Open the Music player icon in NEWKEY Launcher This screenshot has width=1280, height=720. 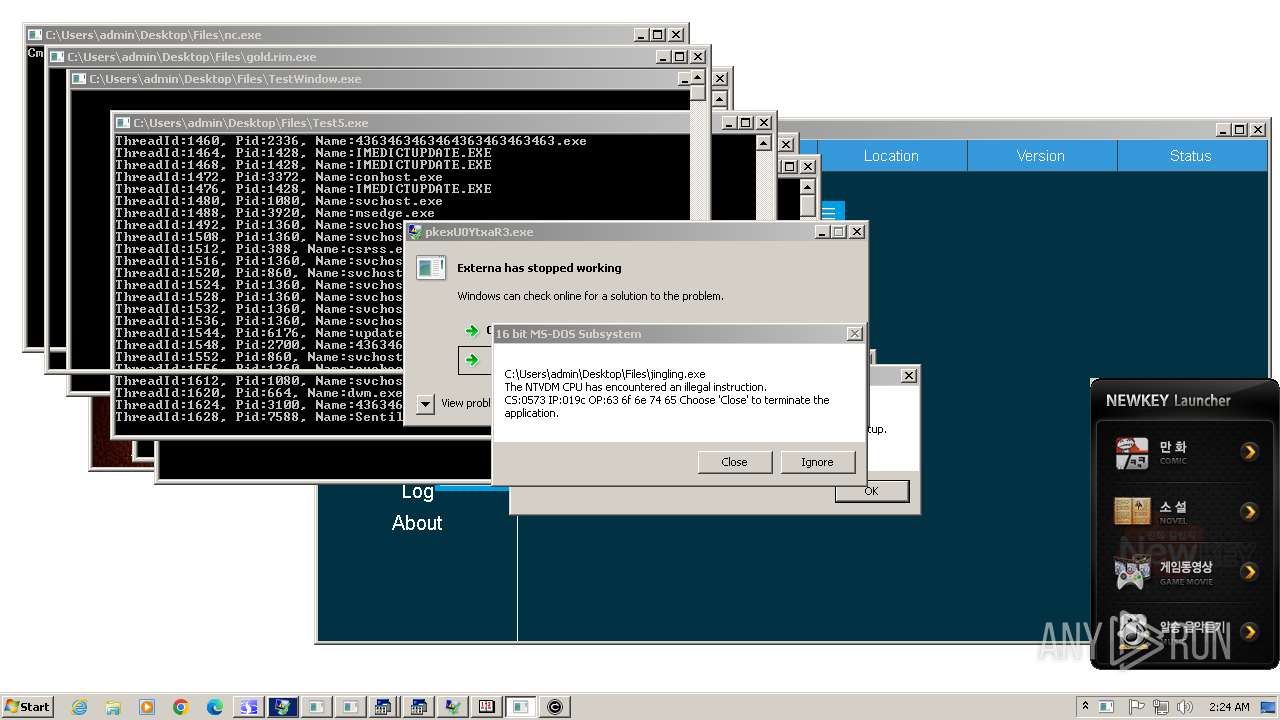click(1132, 631)
